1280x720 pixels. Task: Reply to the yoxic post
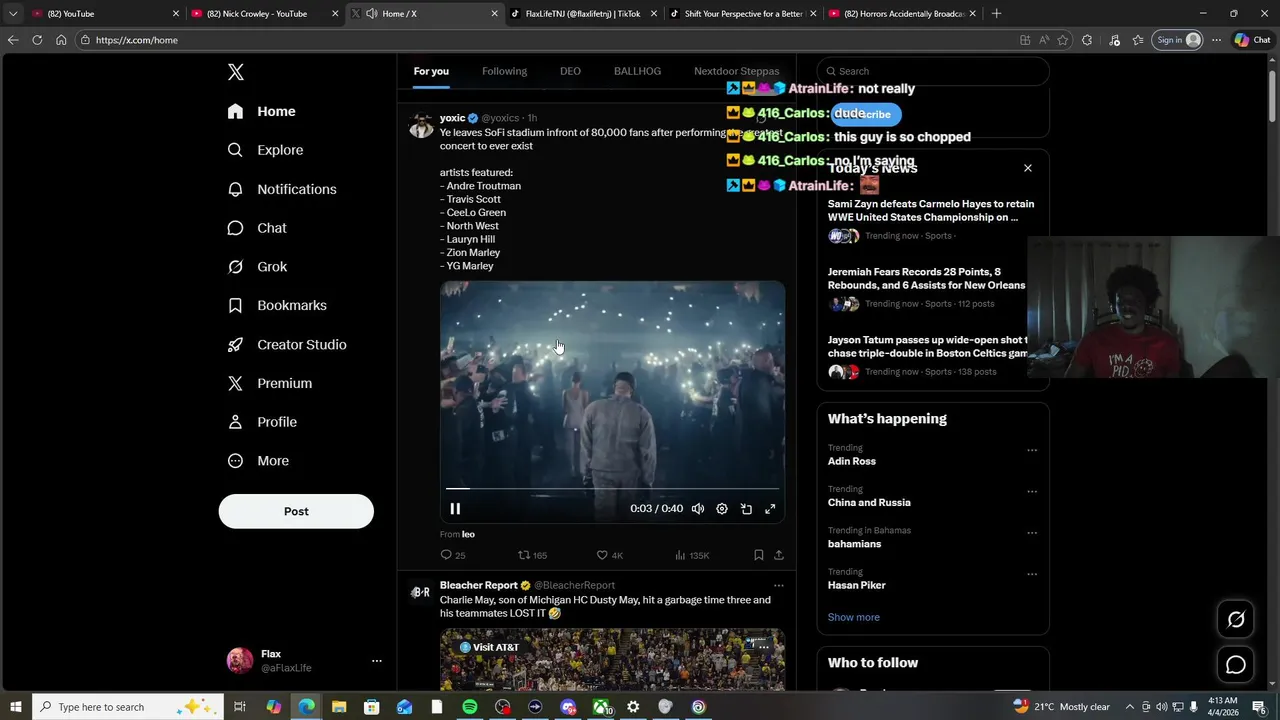coord(452,555)
